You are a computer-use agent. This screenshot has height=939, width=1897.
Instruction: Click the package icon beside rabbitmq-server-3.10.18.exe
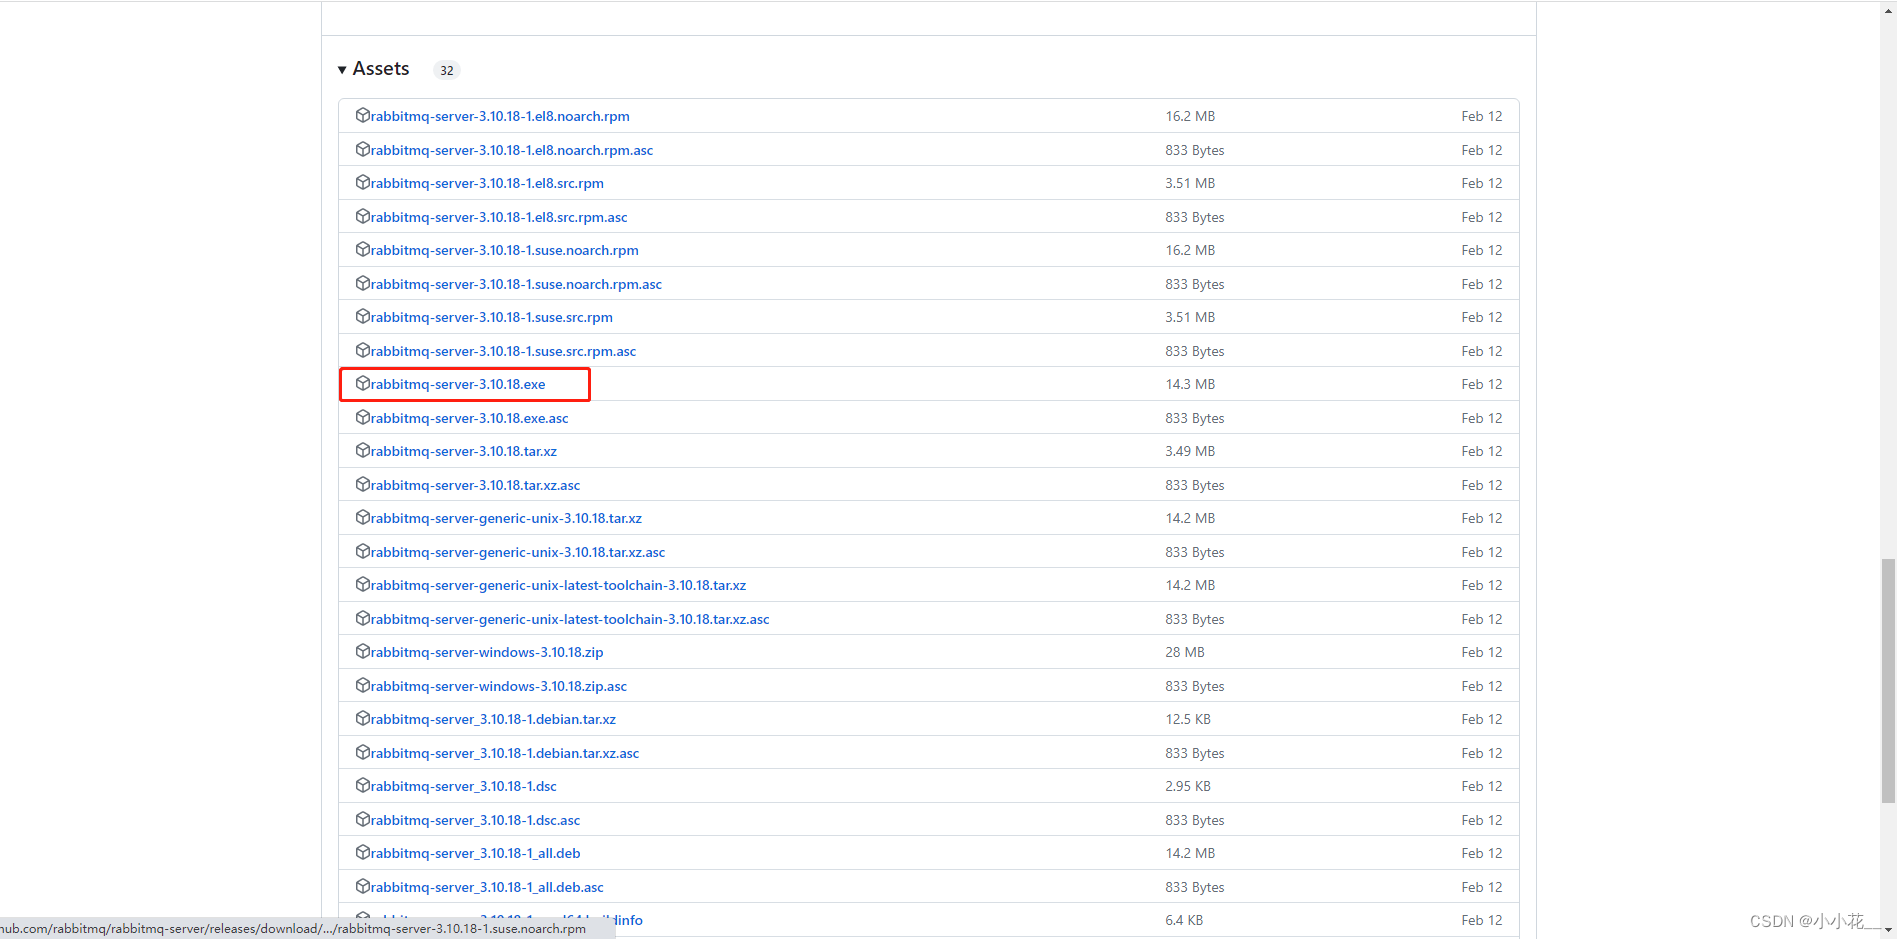coord(363,384)
